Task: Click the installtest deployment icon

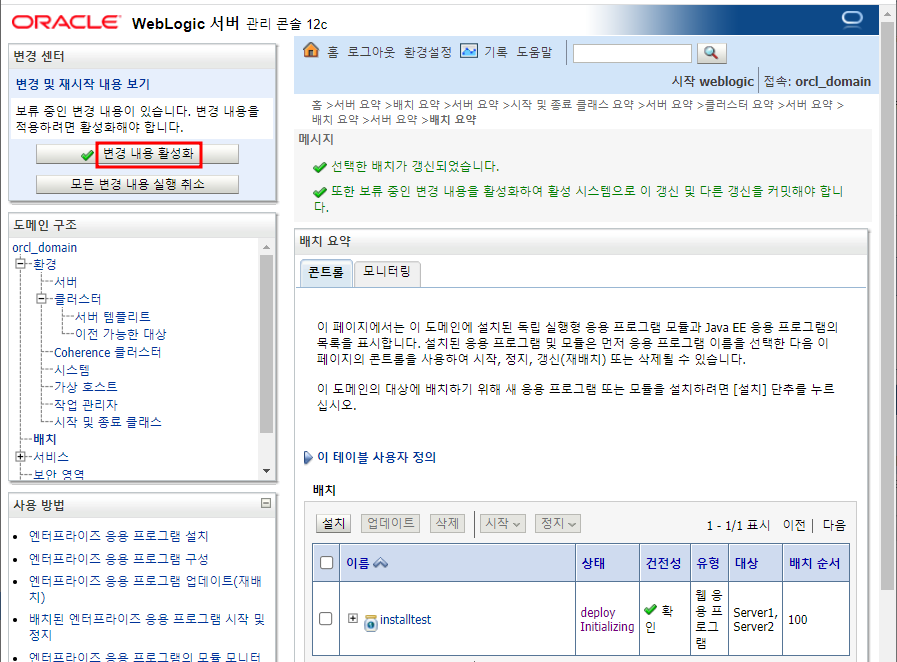Action: (371, 622)
